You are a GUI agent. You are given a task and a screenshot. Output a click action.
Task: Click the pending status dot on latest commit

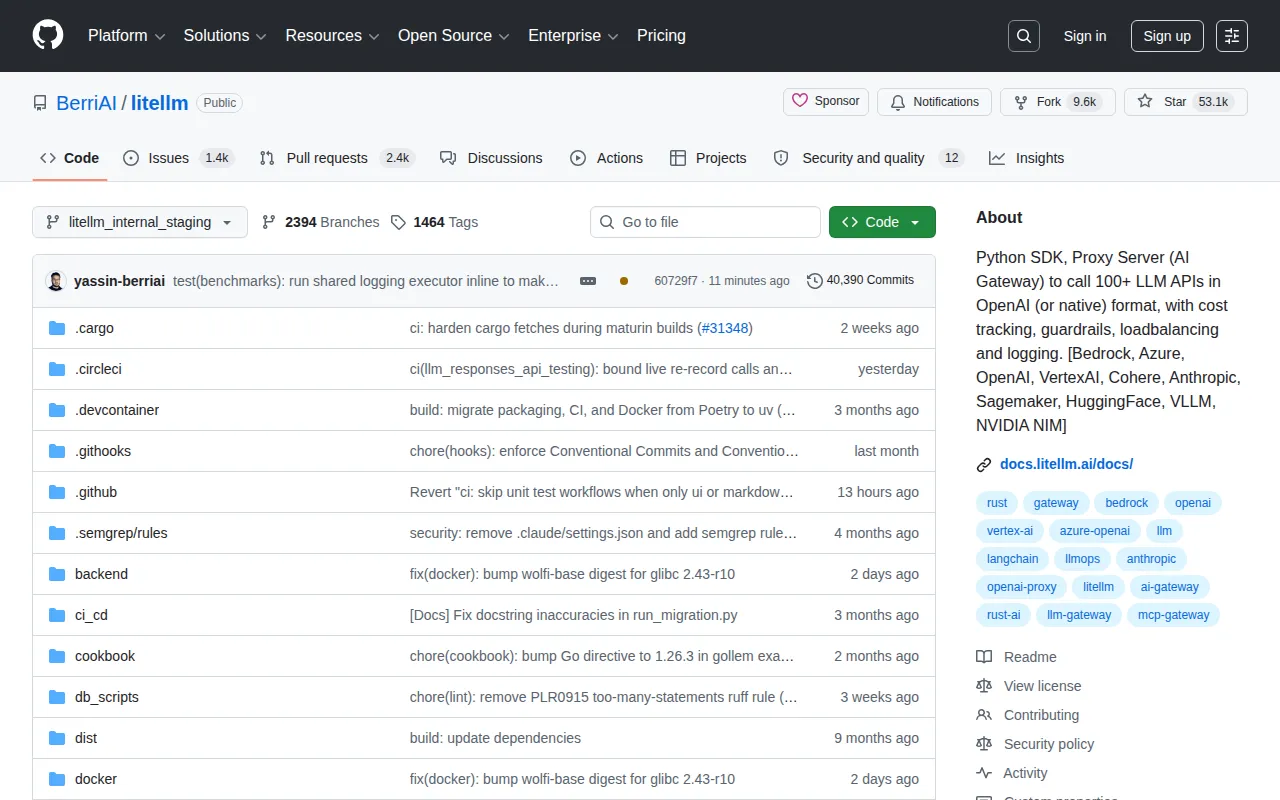(624, 281)
